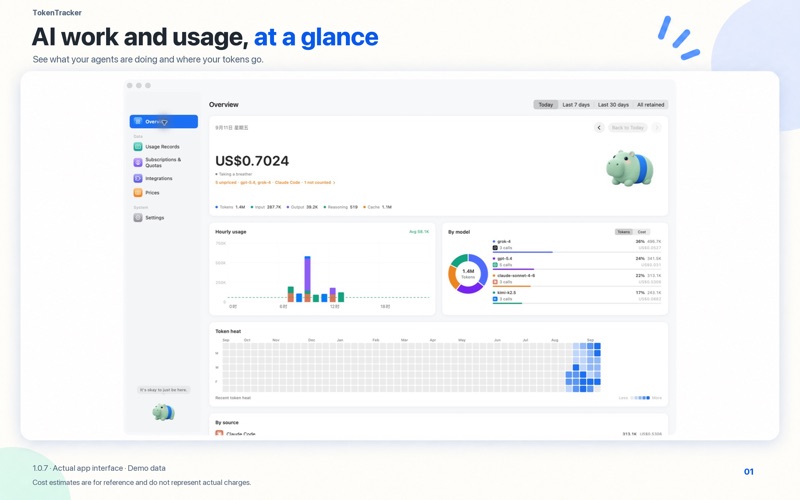This screenshot has width=800, height=500.
Task: Select Tokens view in By model
Action: coord(623,232)
